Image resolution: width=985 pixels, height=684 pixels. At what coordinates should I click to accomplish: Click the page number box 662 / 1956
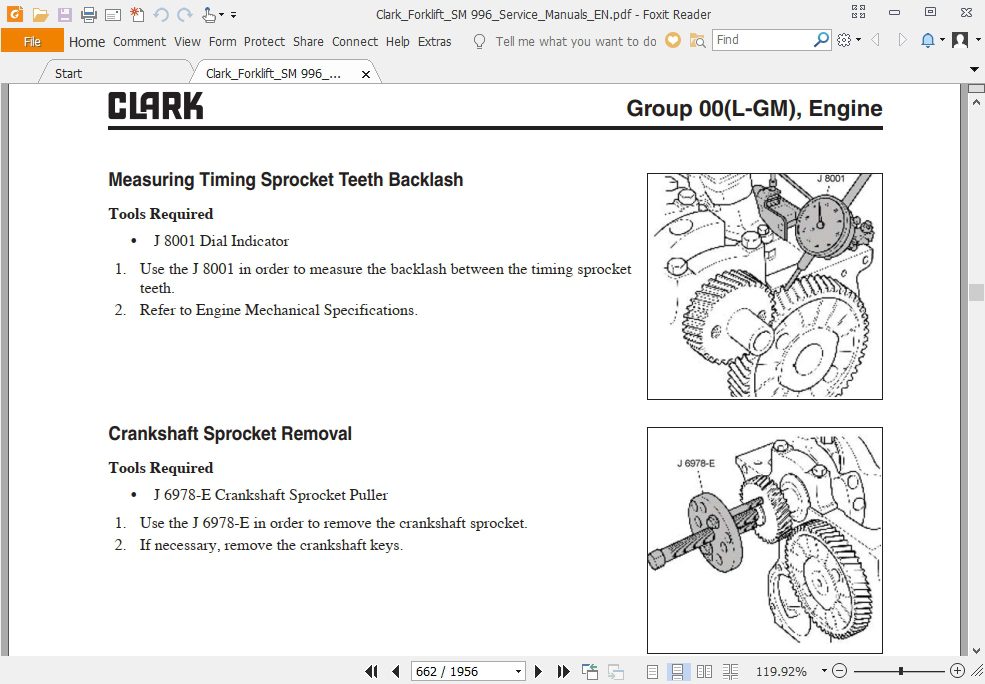462,671
